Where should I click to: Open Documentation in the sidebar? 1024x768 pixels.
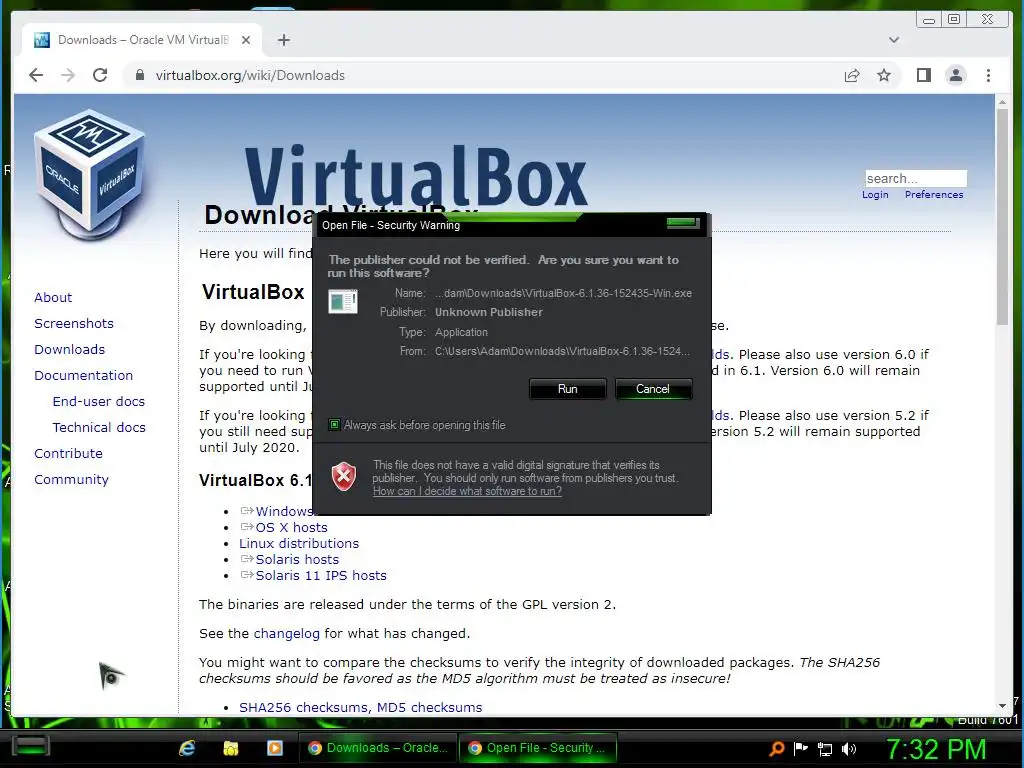[x=84, y=376]
